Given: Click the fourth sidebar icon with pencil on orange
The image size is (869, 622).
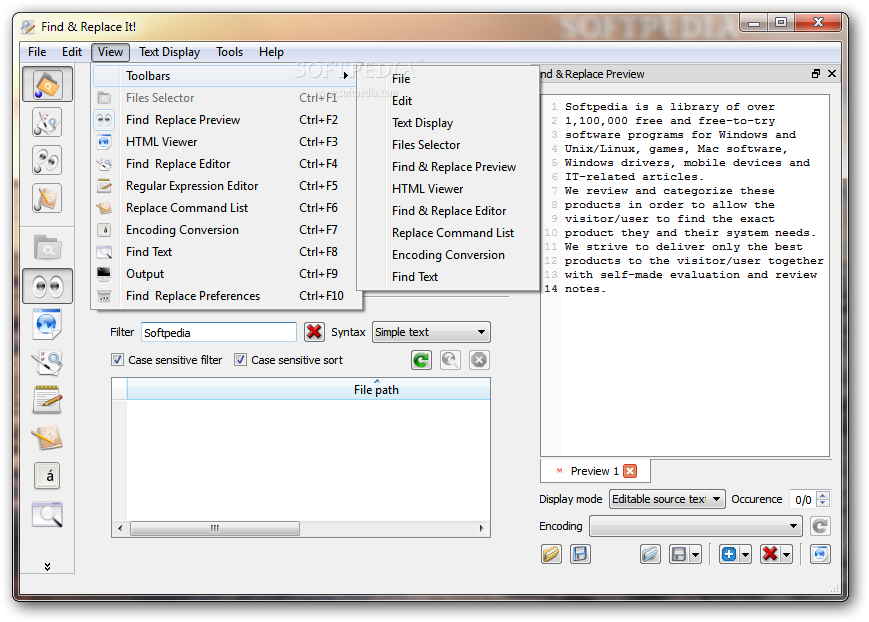Looking at the screenshot, I should pyautogui.click(x=47, y=198).
